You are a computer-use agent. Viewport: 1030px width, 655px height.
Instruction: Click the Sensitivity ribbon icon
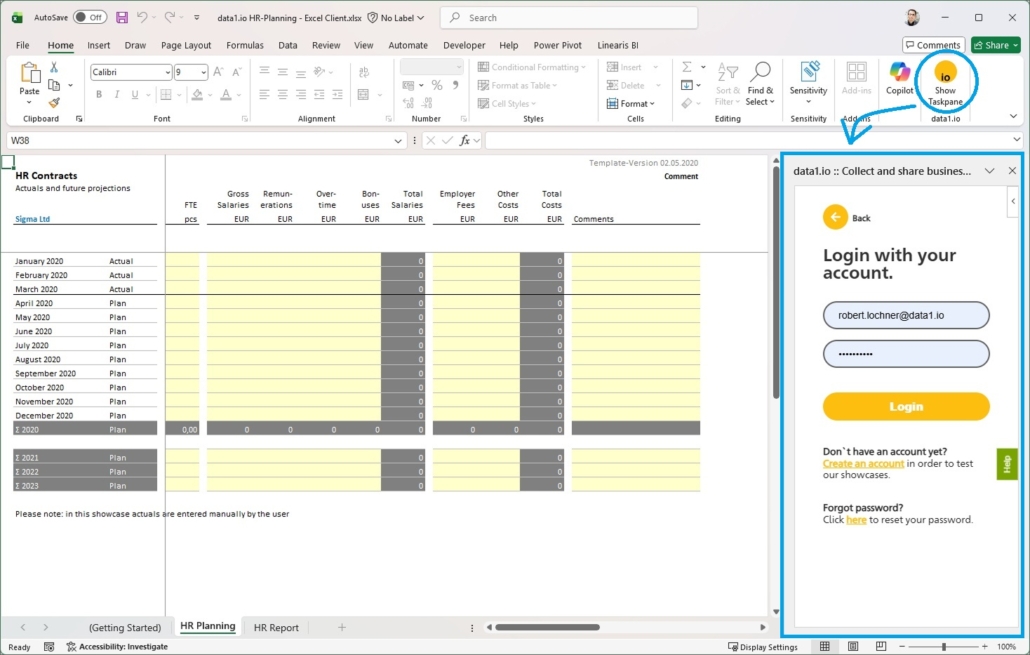[x=808, y=78]
